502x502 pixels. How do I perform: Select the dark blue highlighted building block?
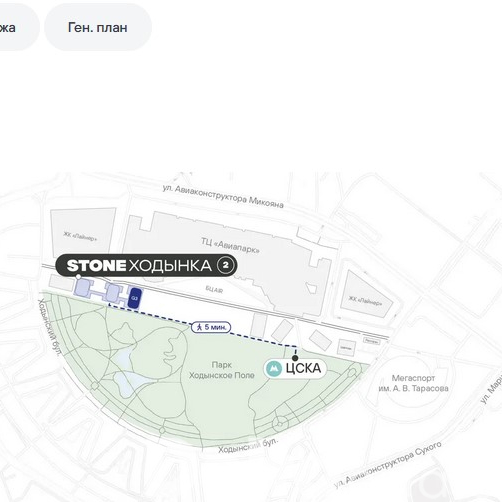[135, 298]
